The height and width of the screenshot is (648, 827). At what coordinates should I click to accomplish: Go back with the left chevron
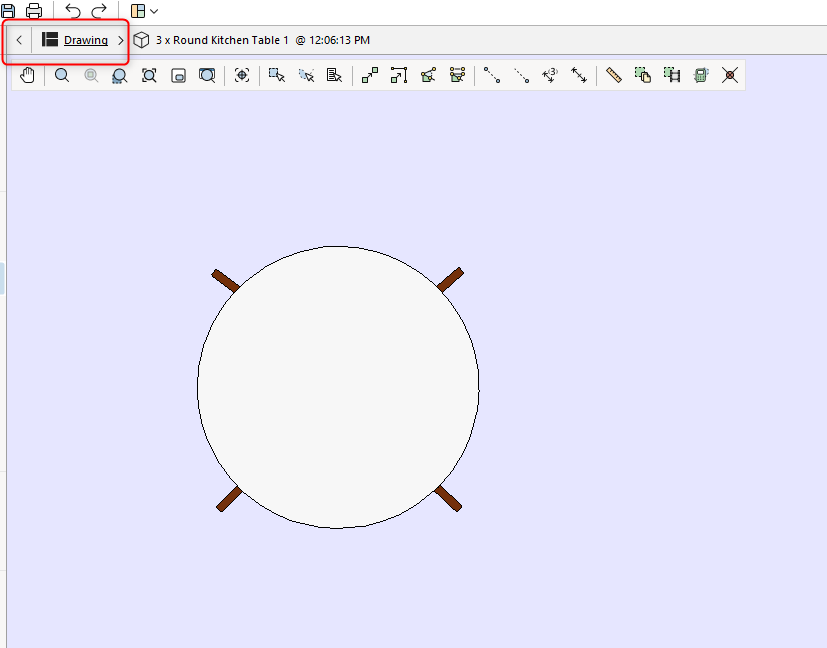(x=19, y=40)
